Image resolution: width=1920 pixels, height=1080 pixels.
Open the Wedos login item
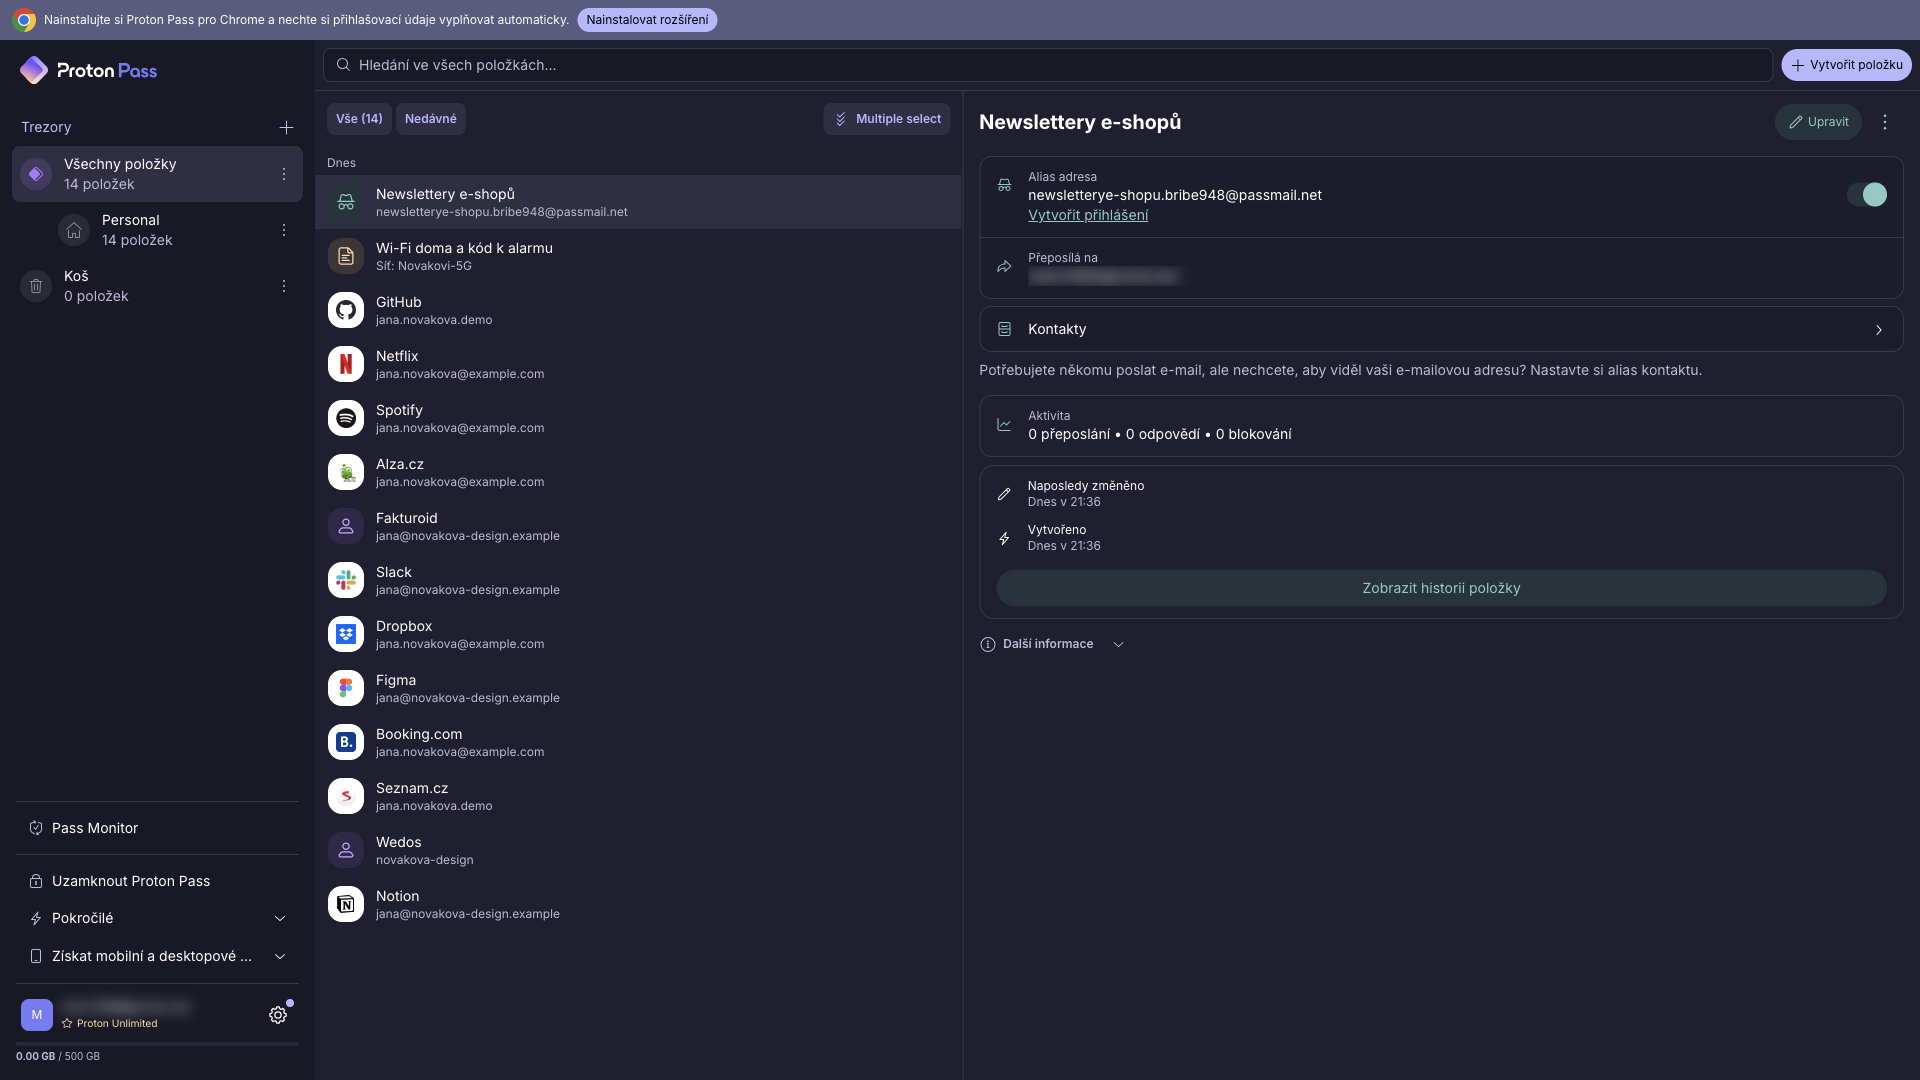638,850
